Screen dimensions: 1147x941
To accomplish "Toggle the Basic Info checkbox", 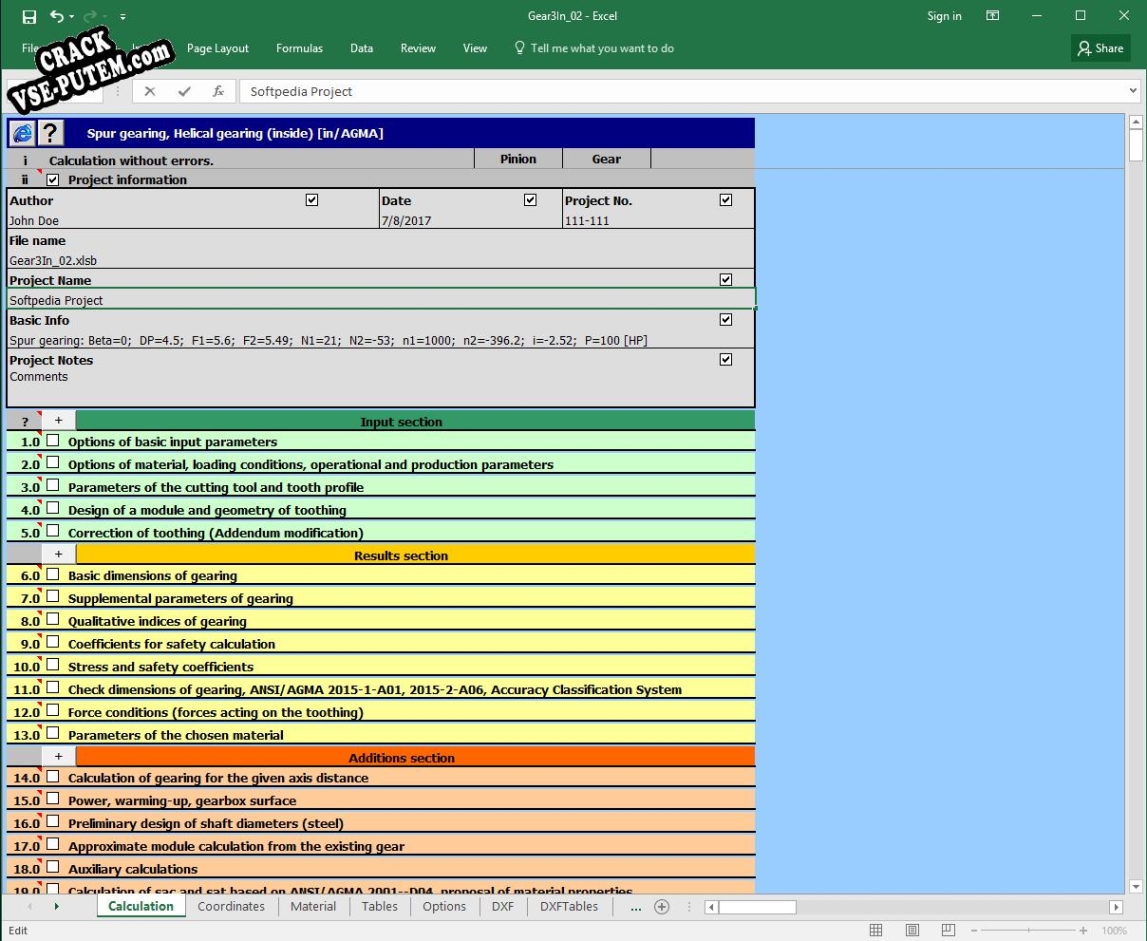I will click(x=726, y=320).
